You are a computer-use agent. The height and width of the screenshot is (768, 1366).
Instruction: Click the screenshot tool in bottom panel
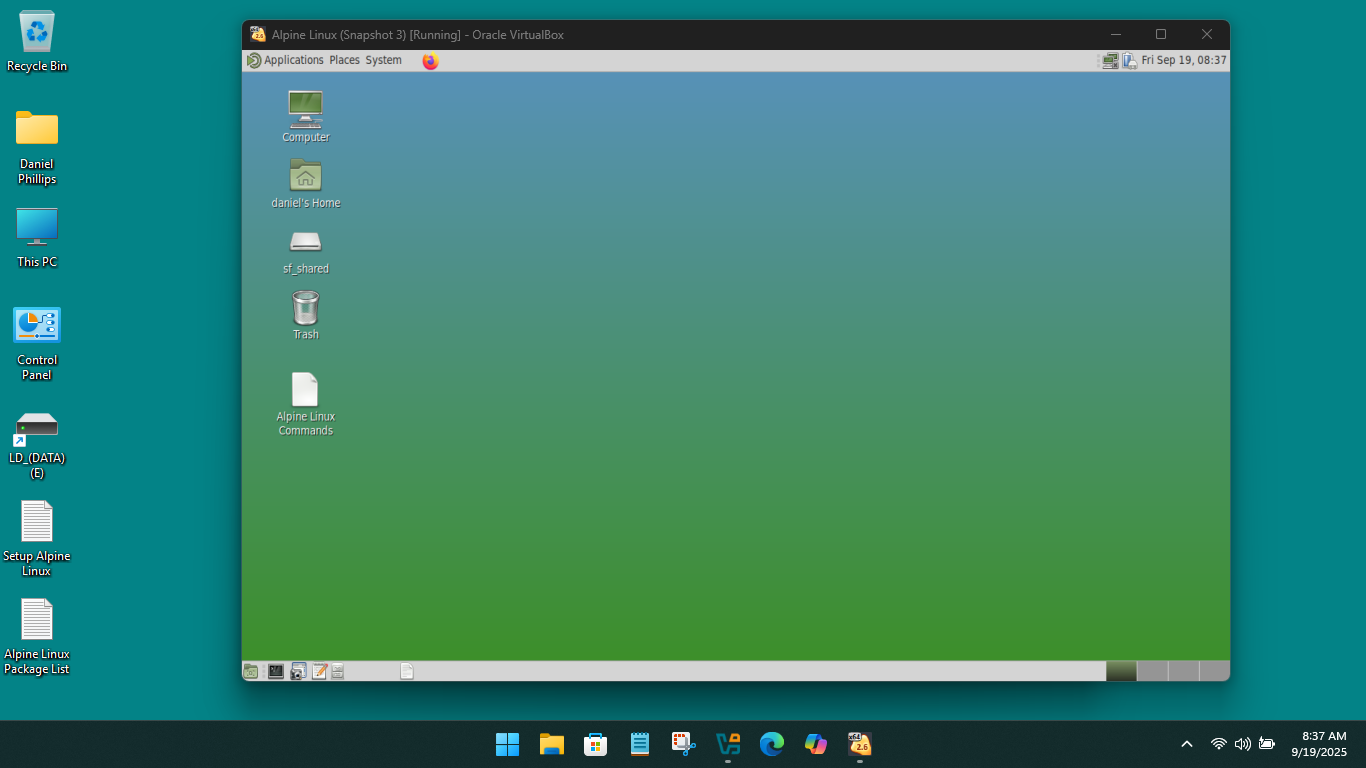298,671
